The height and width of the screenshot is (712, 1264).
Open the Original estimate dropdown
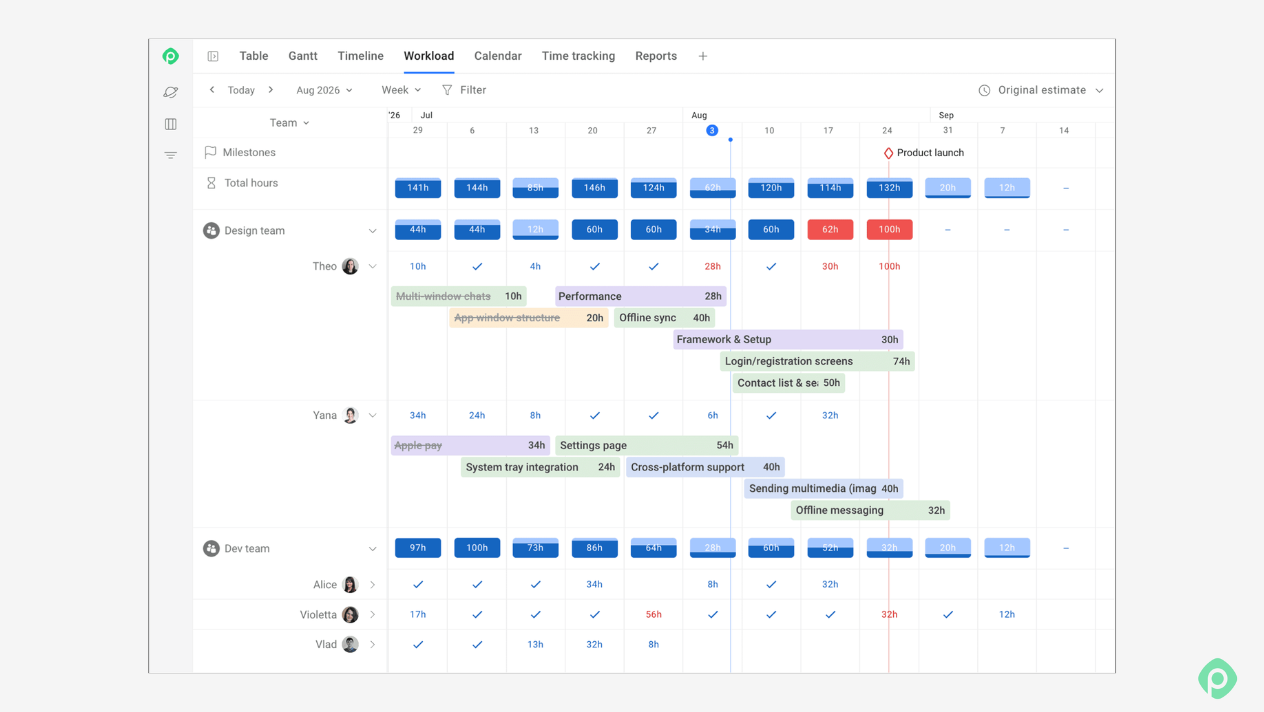1041,90
